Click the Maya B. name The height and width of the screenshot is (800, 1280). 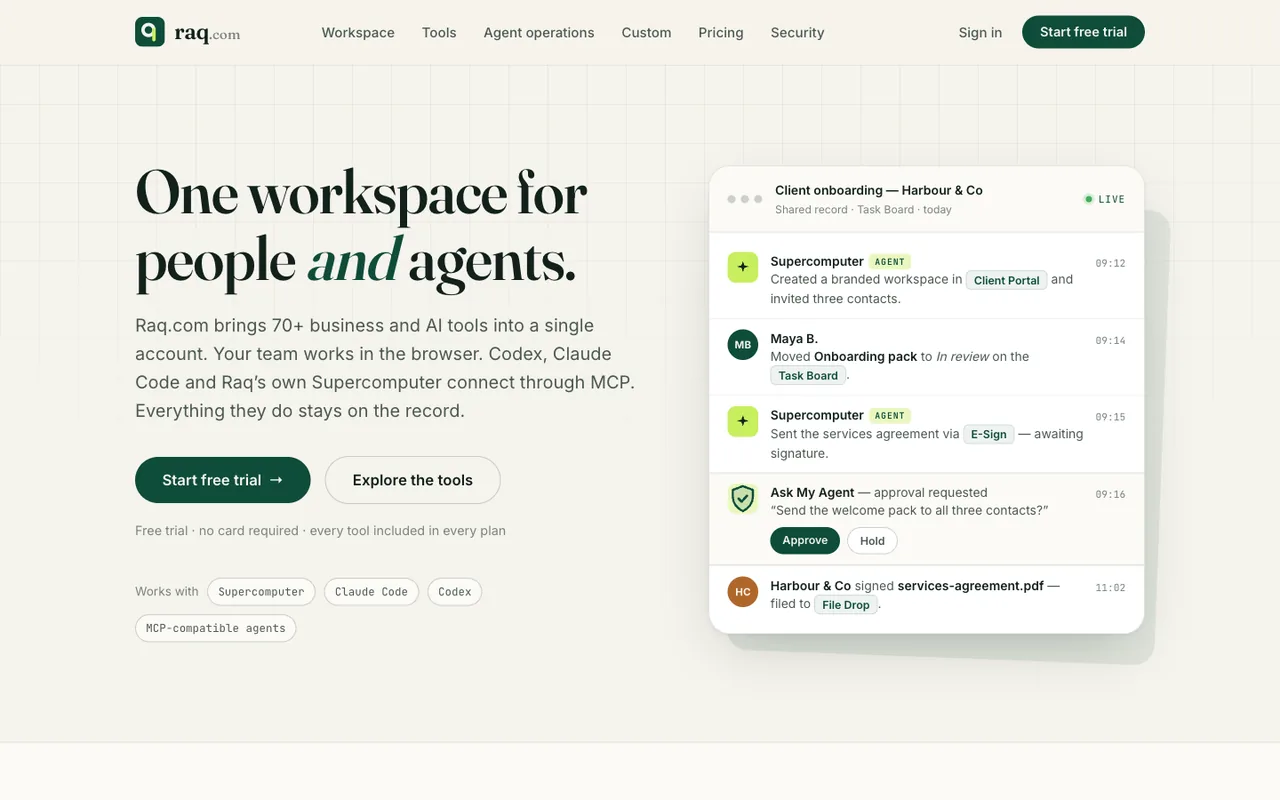click(x=794, y=339)
